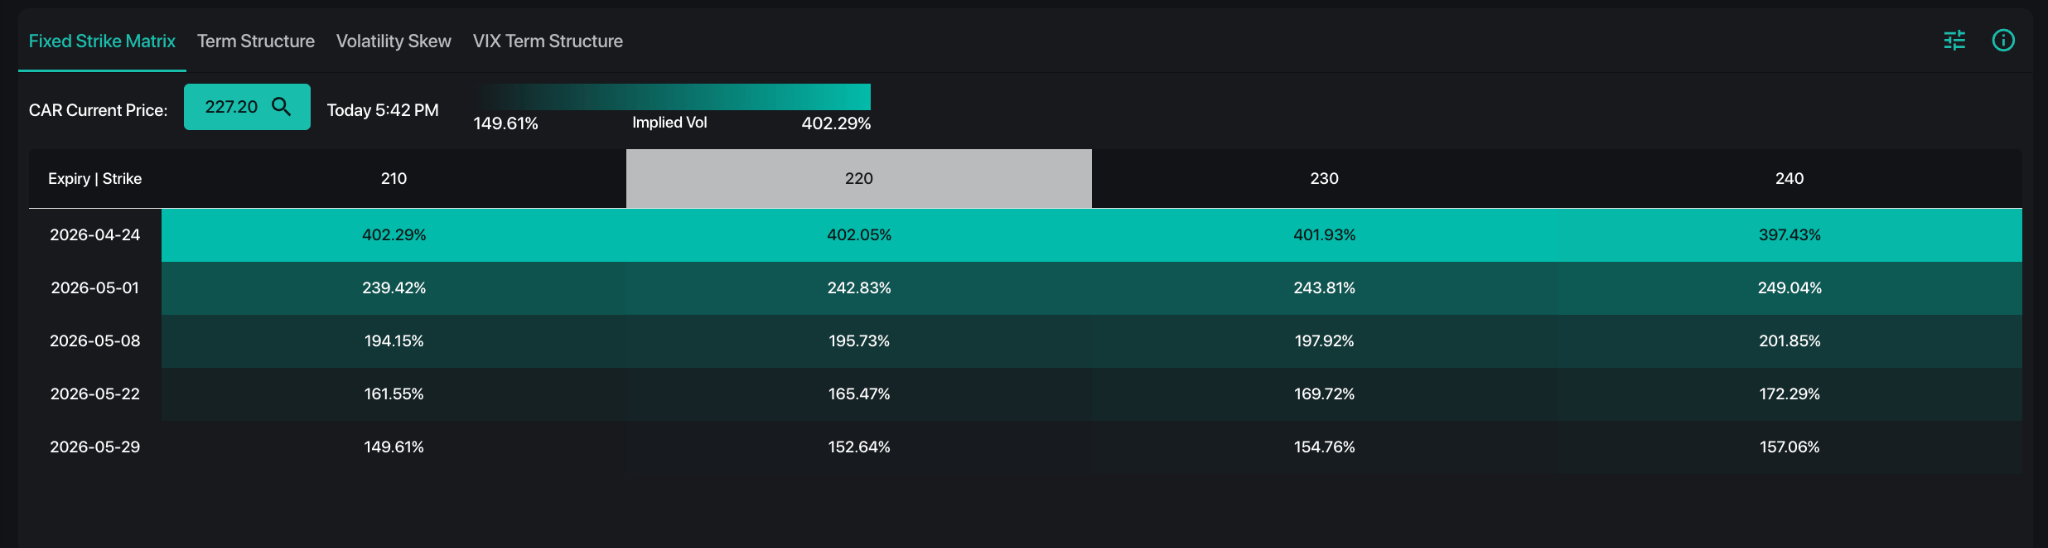The image size is (2048, 548).
Task: Click the Implied Vol gradient bar
Action: (x=672, y=97)
